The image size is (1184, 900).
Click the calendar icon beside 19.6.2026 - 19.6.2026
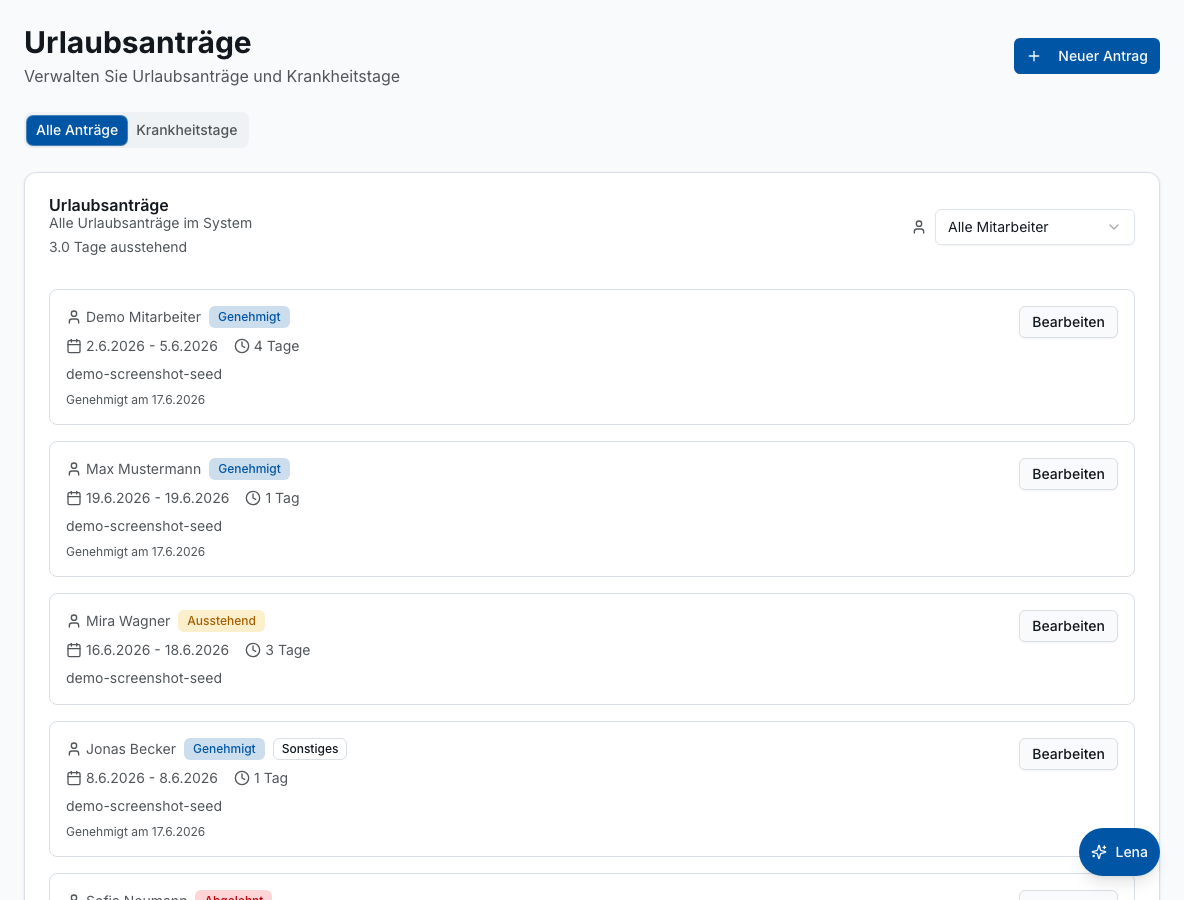pyautogui.click(x=73, y=498)
